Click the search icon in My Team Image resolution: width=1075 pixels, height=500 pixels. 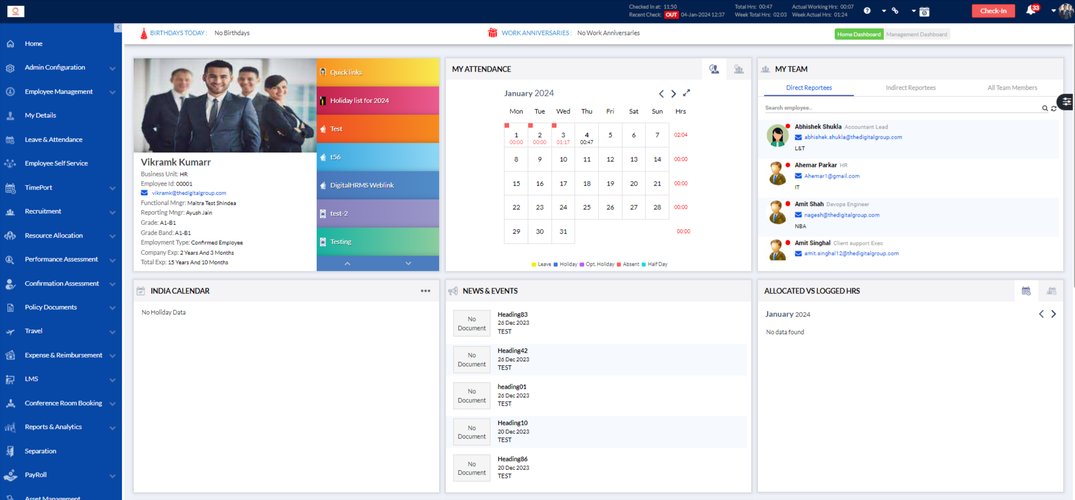[x=1045, y=108]
